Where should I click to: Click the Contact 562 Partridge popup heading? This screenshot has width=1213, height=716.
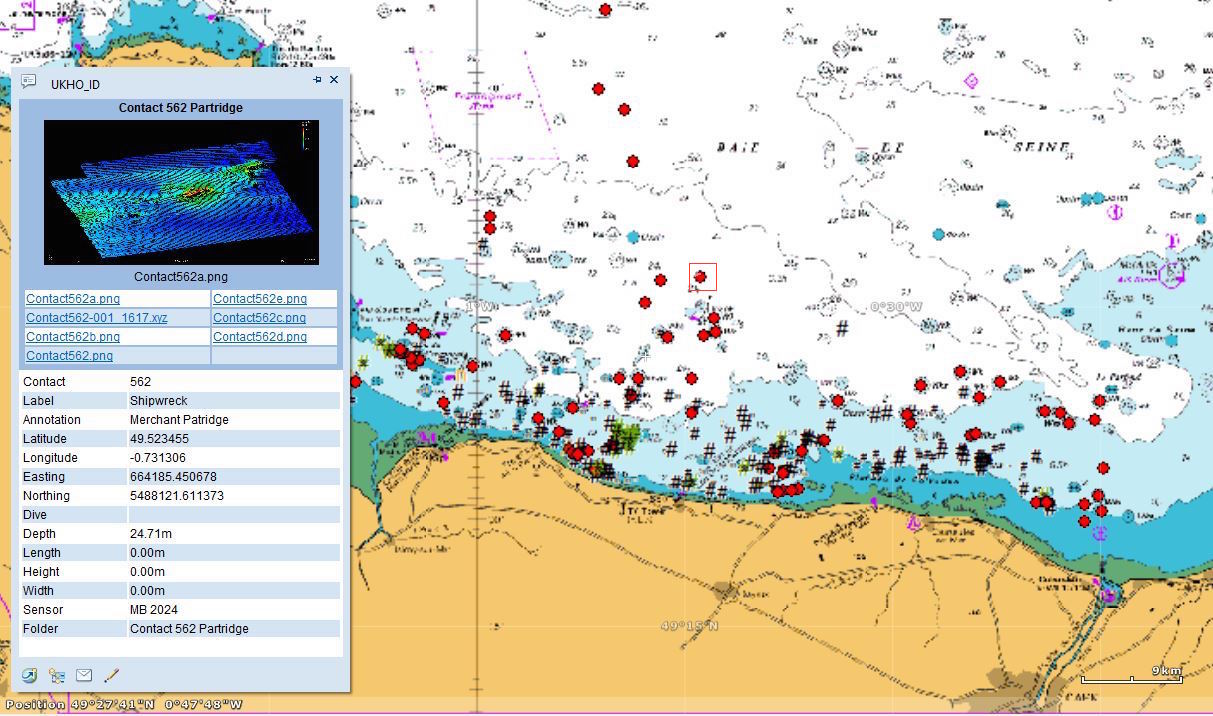(x=181, y=108)
